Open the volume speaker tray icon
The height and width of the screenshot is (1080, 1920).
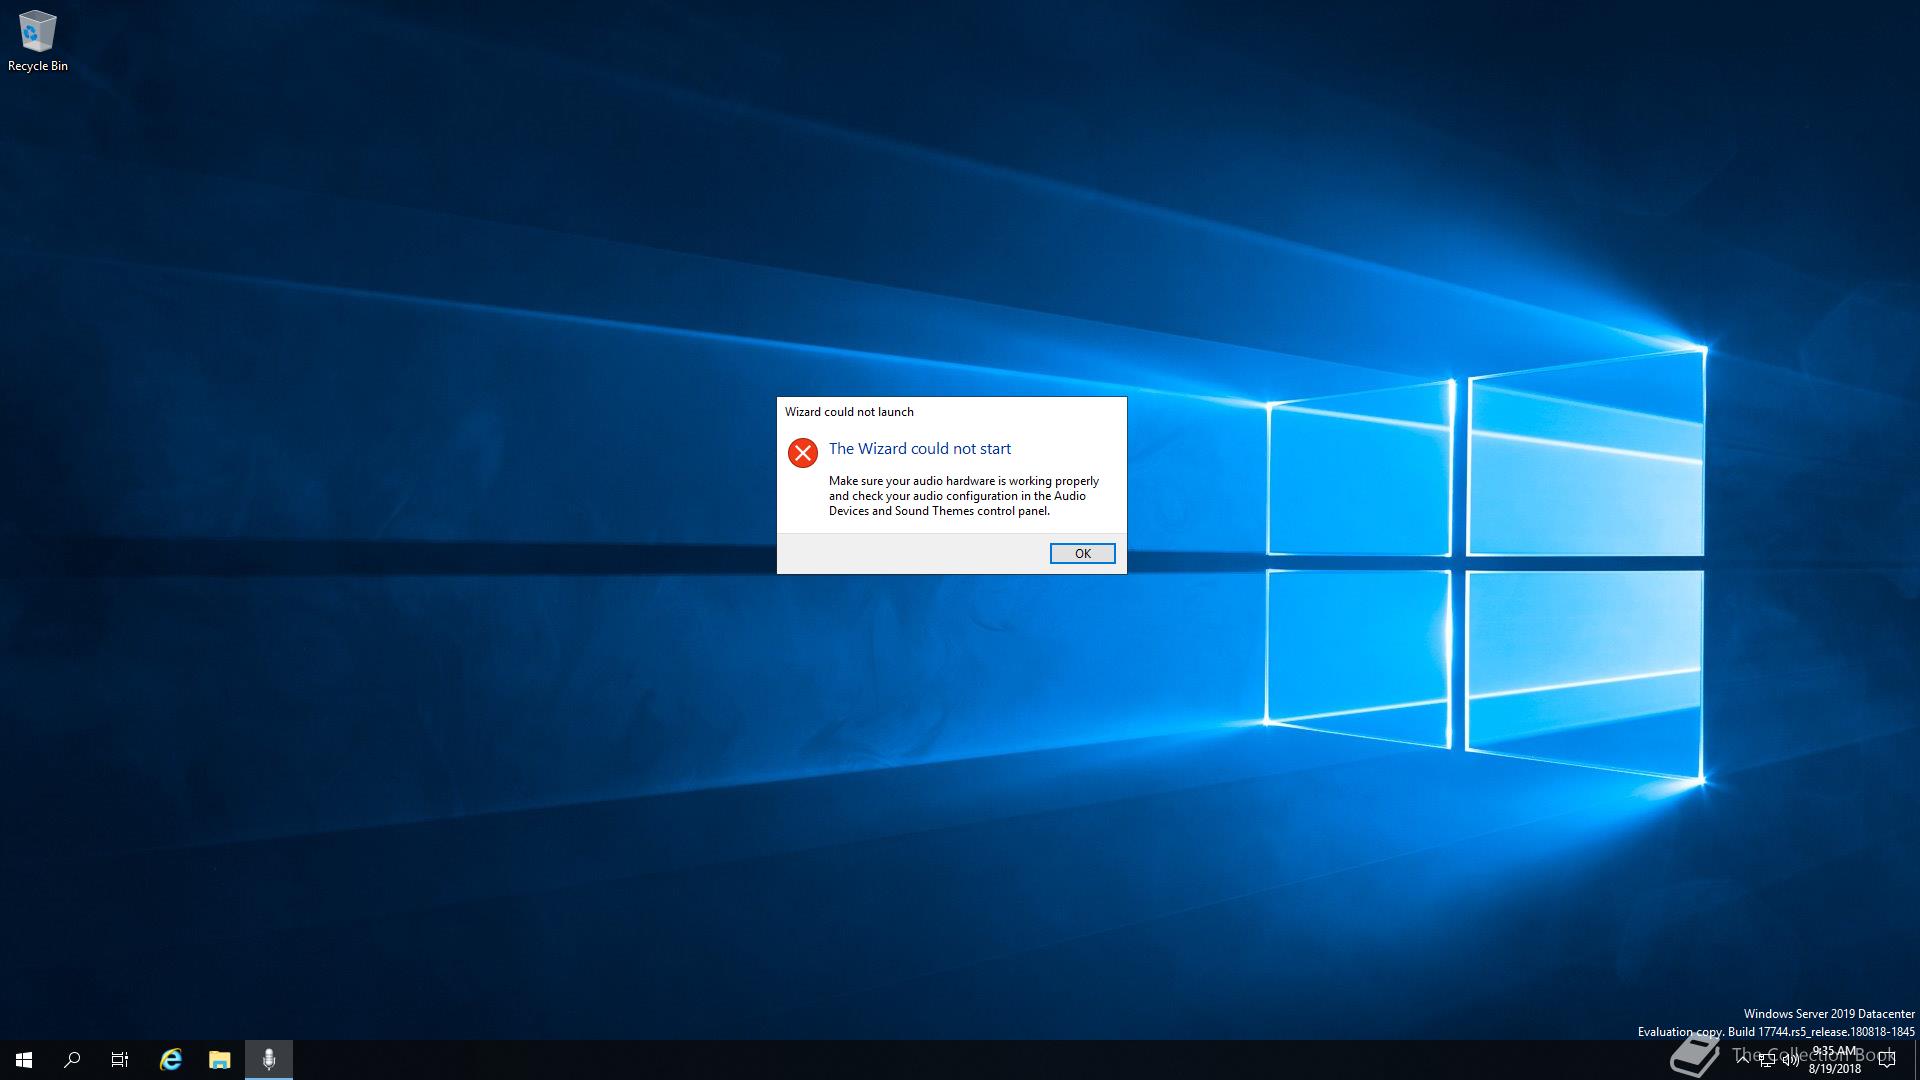click(x=1791, y=1060)
